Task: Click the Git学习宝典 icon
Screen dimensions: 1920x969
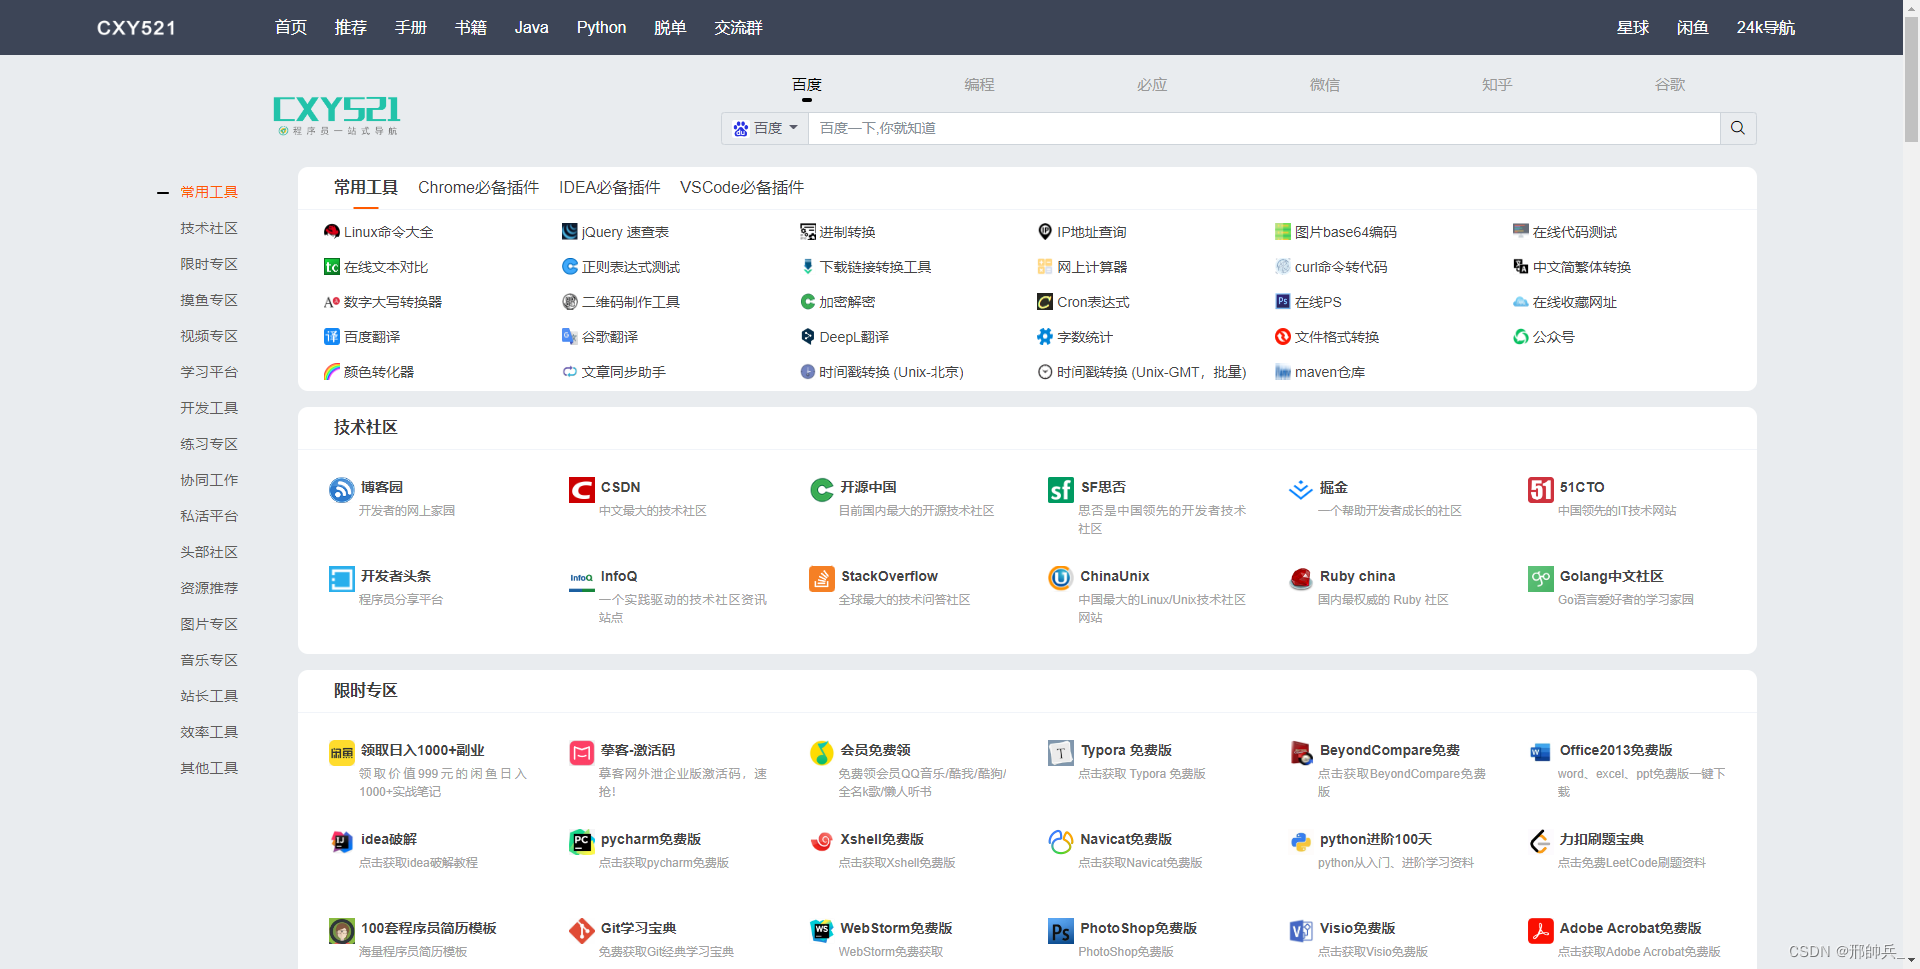Action: click(x=582, y=931)
